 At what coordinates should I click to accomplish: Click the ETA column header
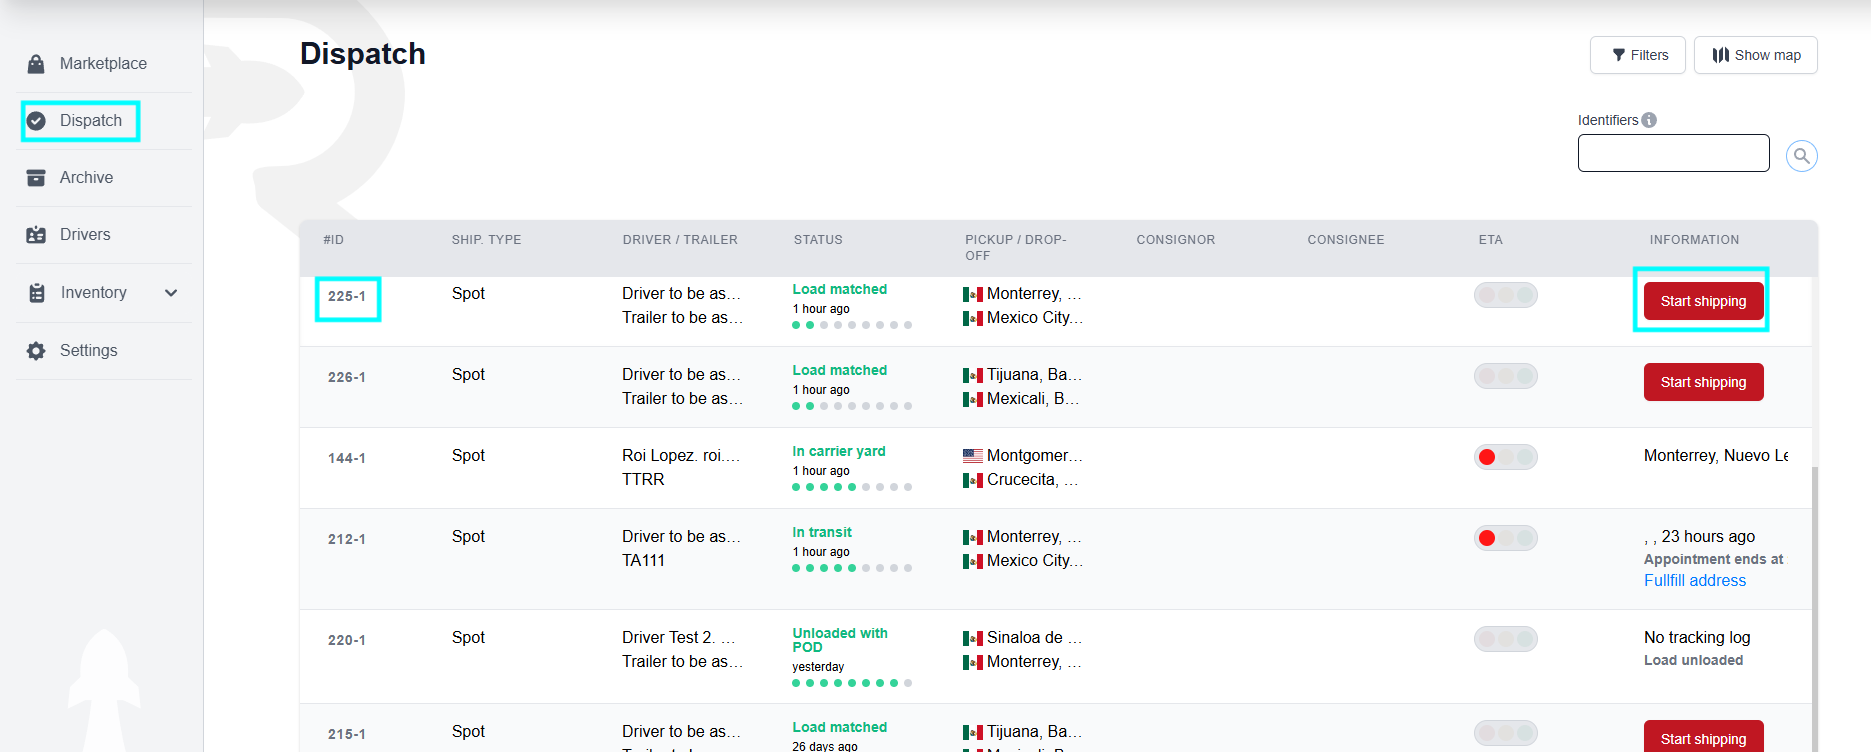tap(1491, 240)
